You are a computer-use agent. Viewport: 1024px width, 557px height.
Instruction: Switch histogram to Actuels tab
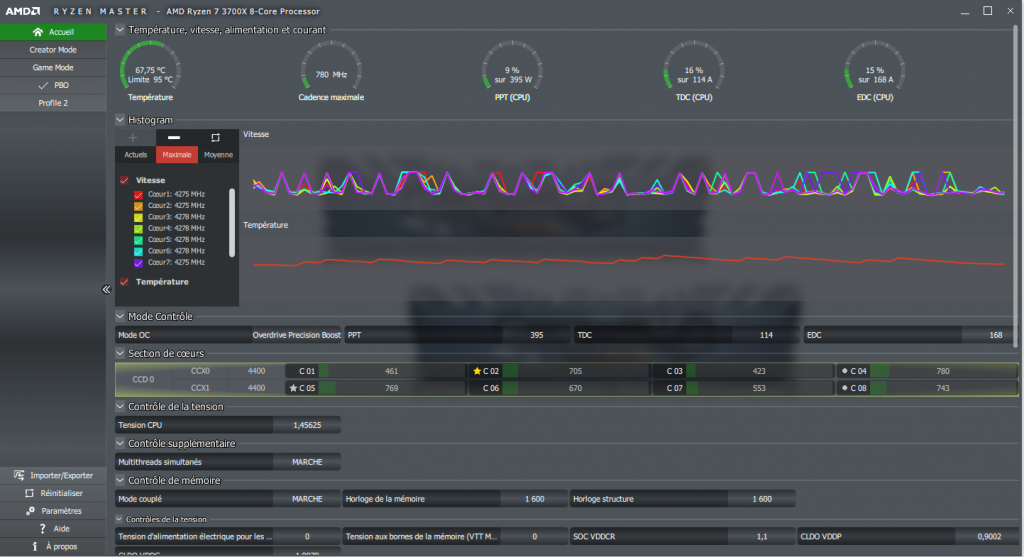click(135, 155)
